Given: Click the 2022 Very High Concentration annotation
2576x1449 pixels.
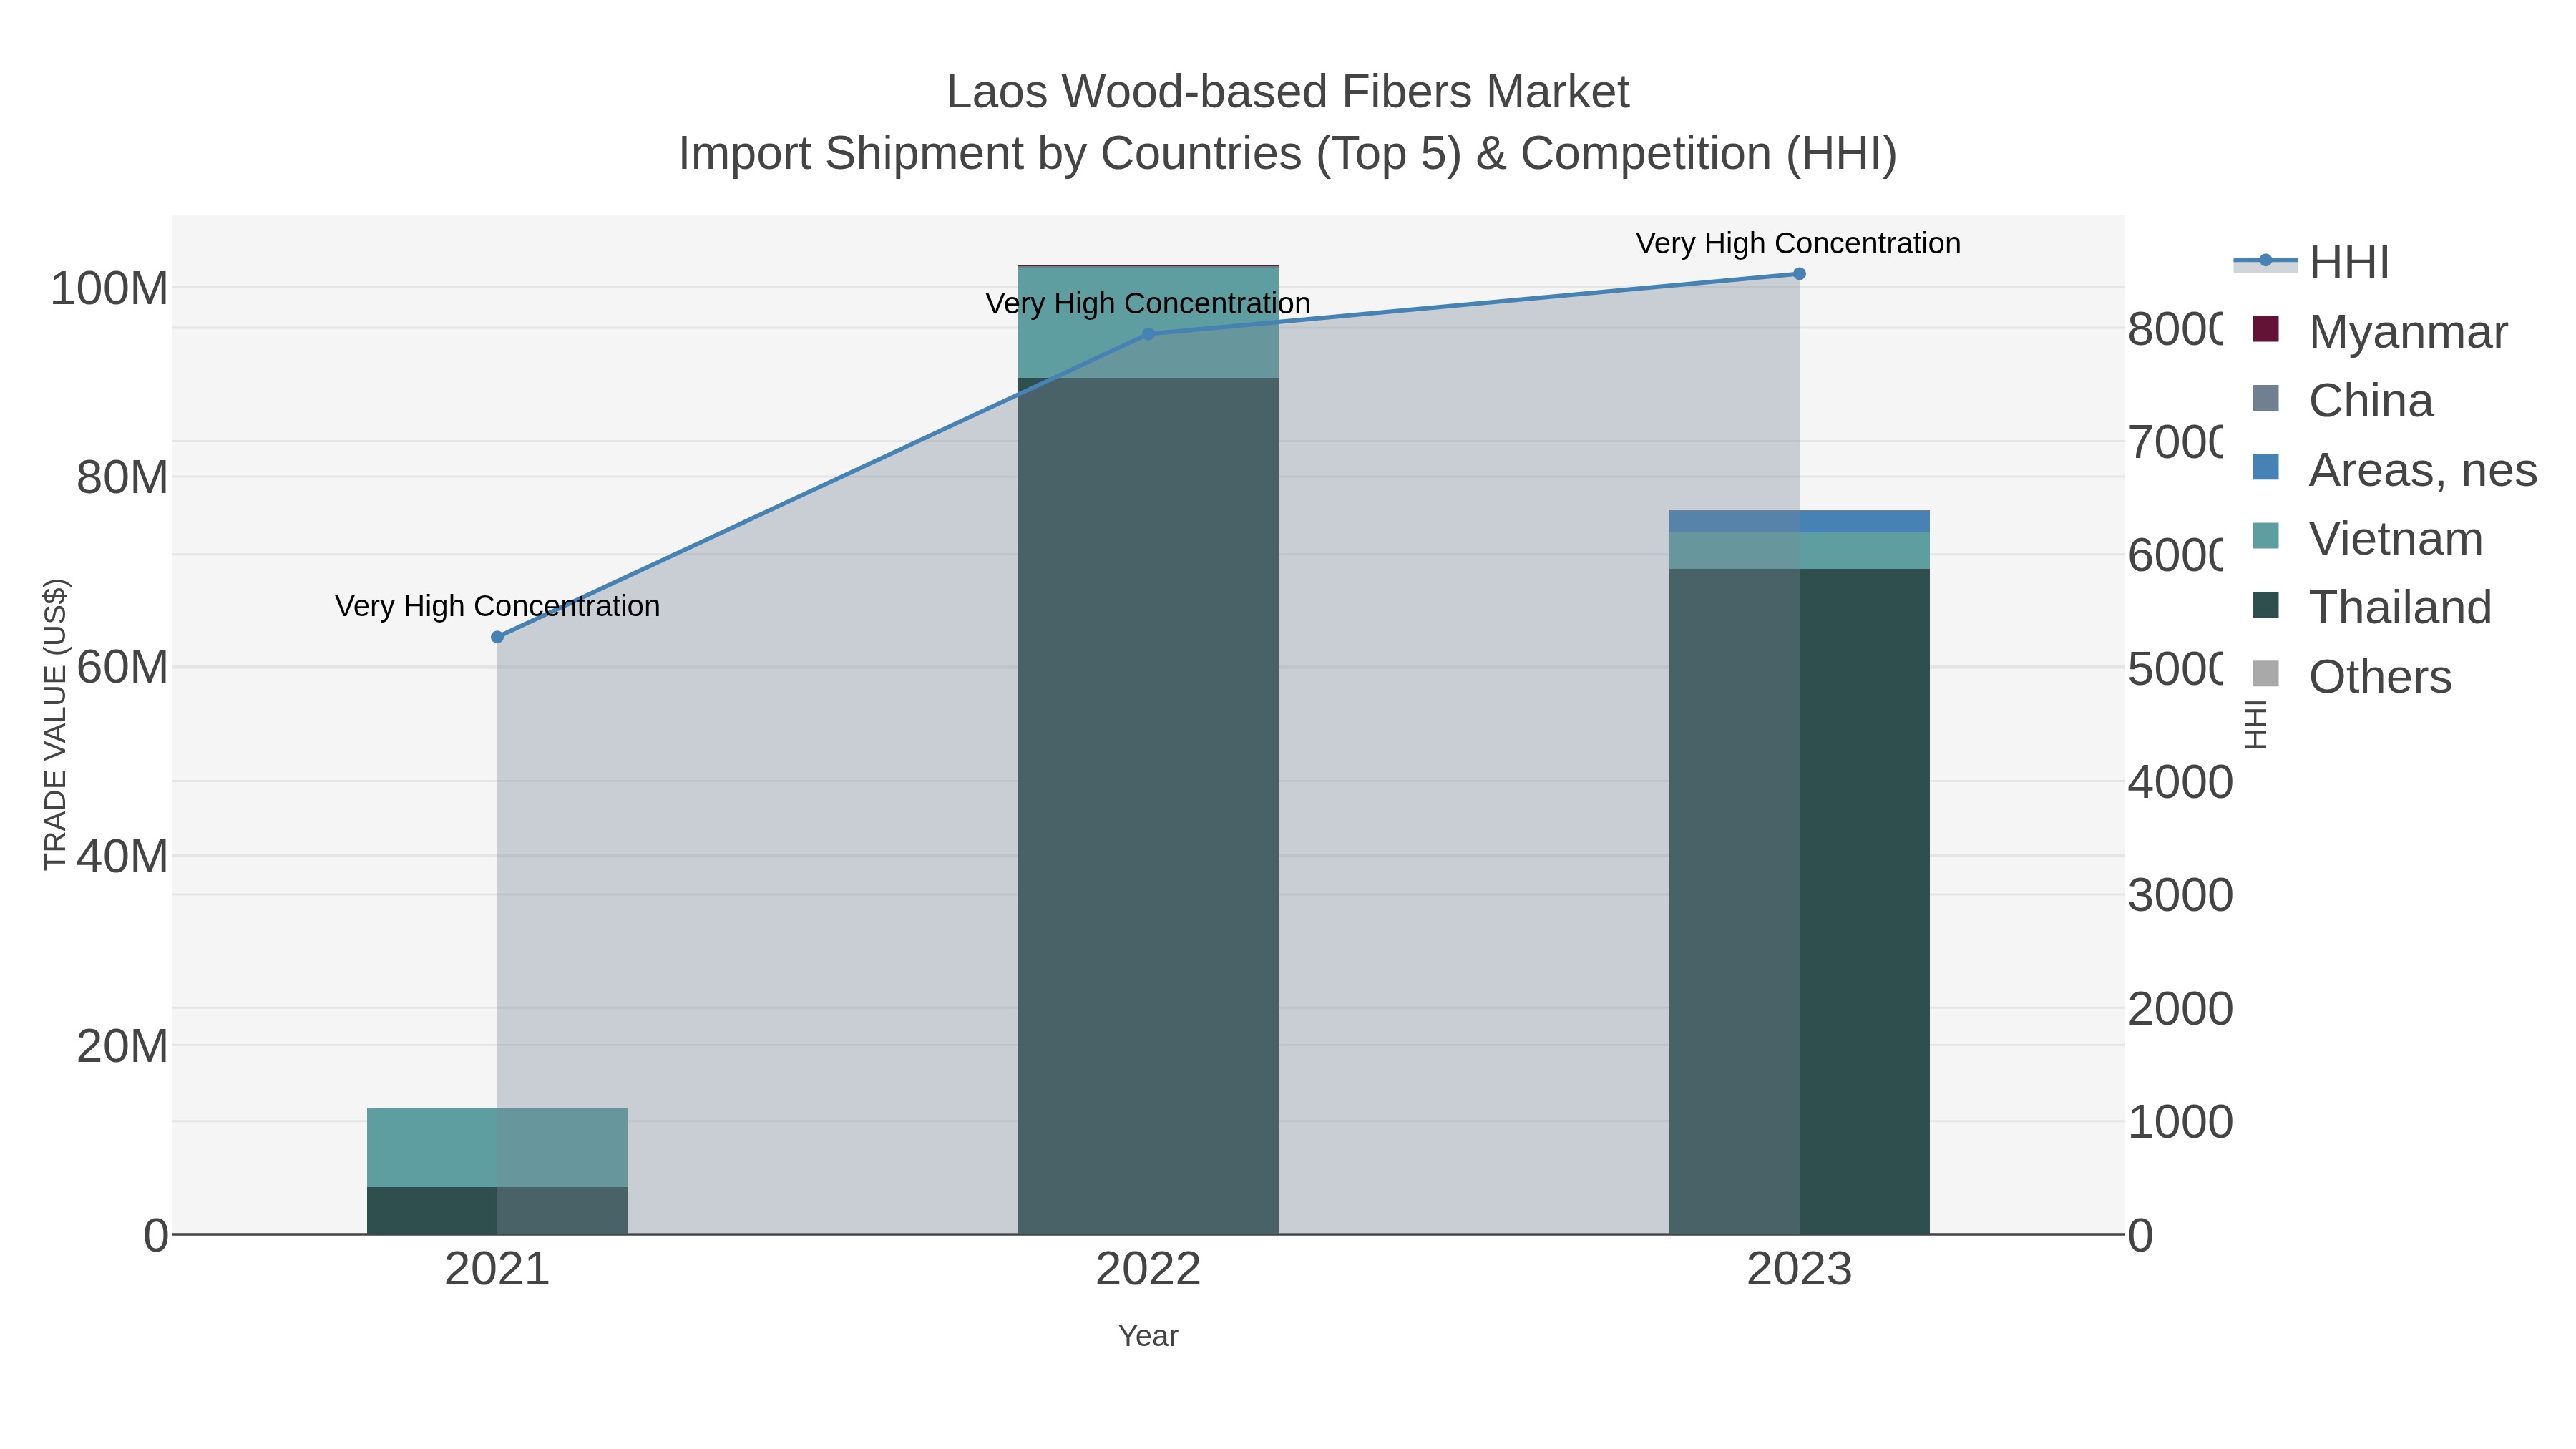Looking at the screenshot, I should click(x=1148, y=303).
